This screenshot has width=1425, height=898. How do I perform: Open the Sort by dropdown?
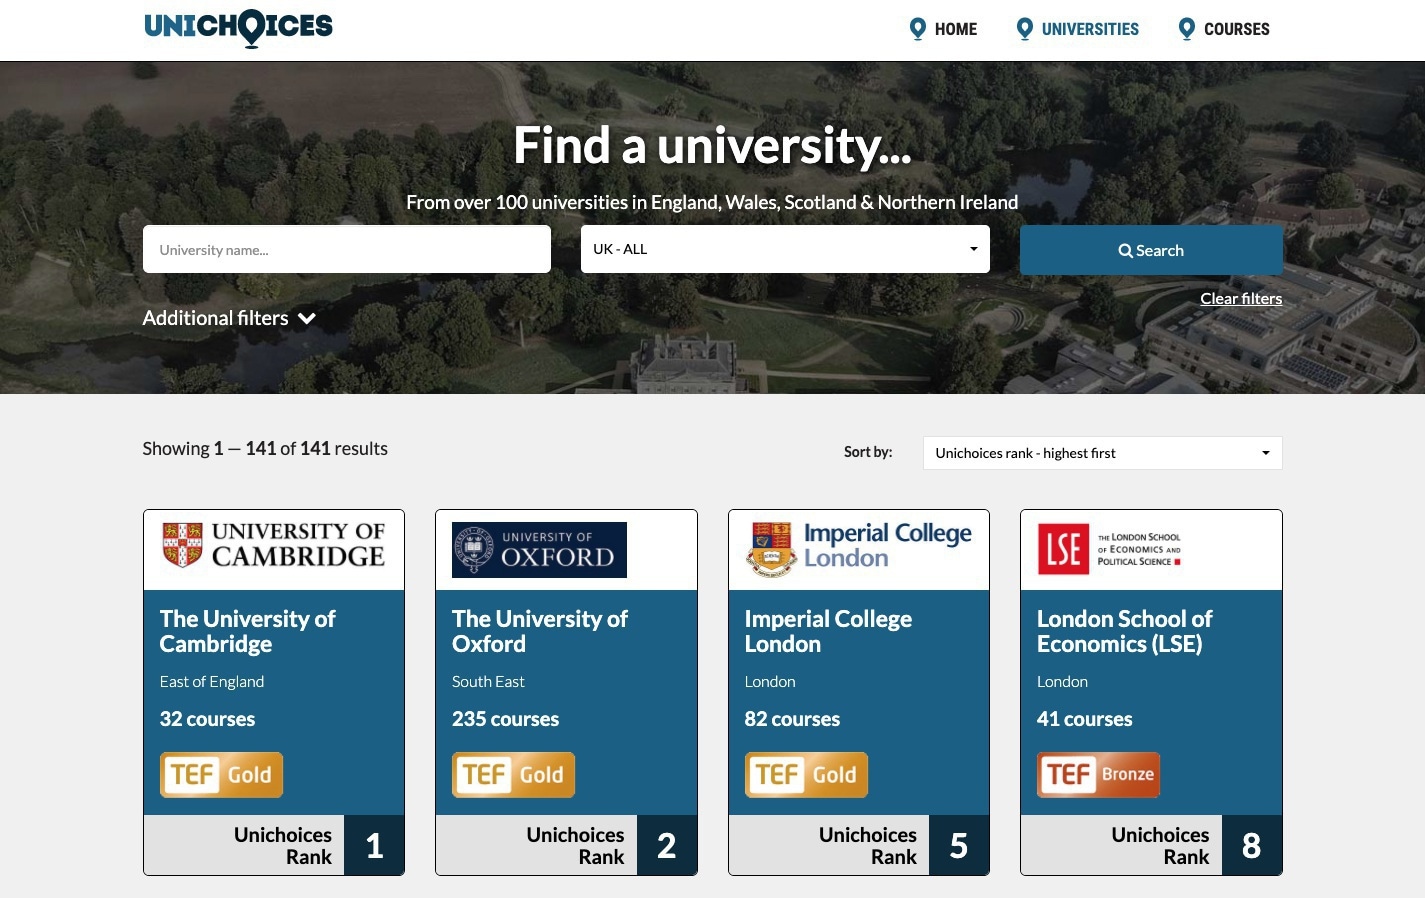point(1102,453)
